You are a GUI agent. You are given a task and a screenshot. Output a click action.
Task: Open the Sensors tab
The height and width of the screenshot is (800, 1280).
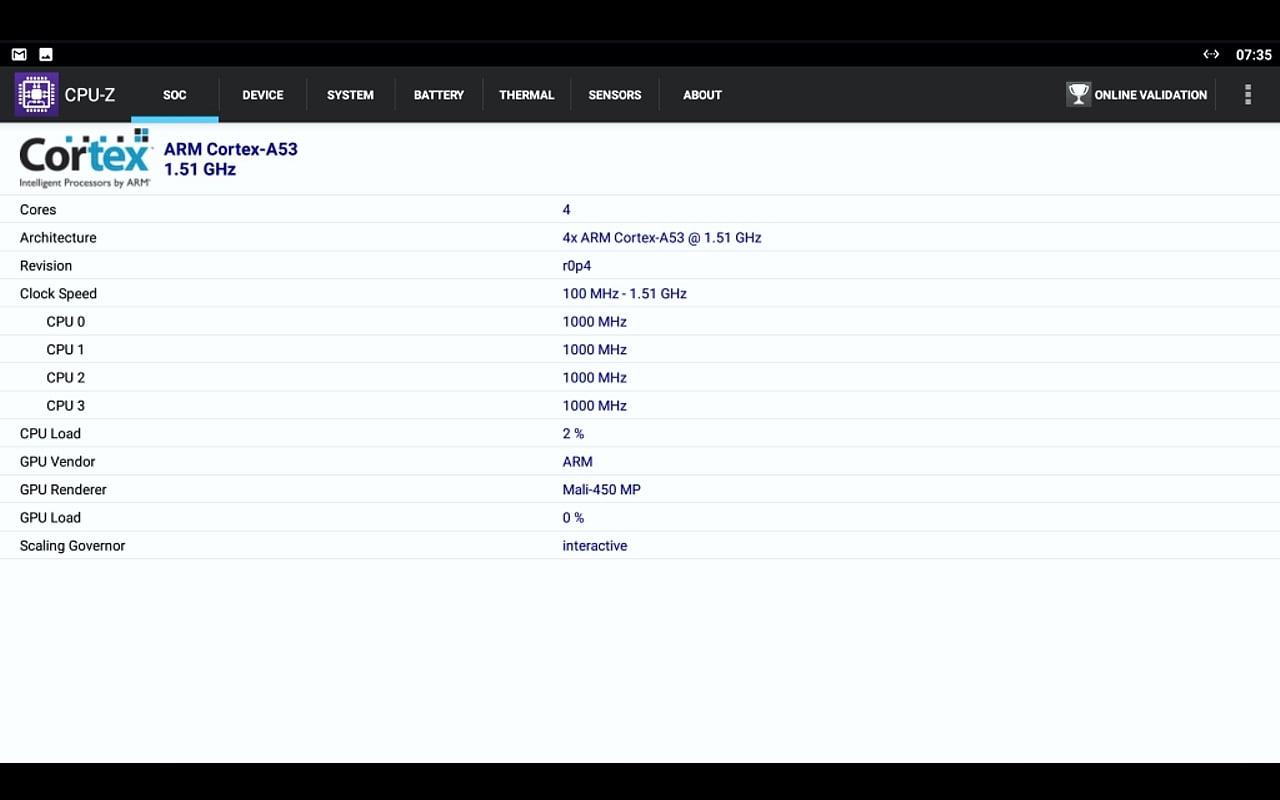pyautogui.click(x=615, y=95)
